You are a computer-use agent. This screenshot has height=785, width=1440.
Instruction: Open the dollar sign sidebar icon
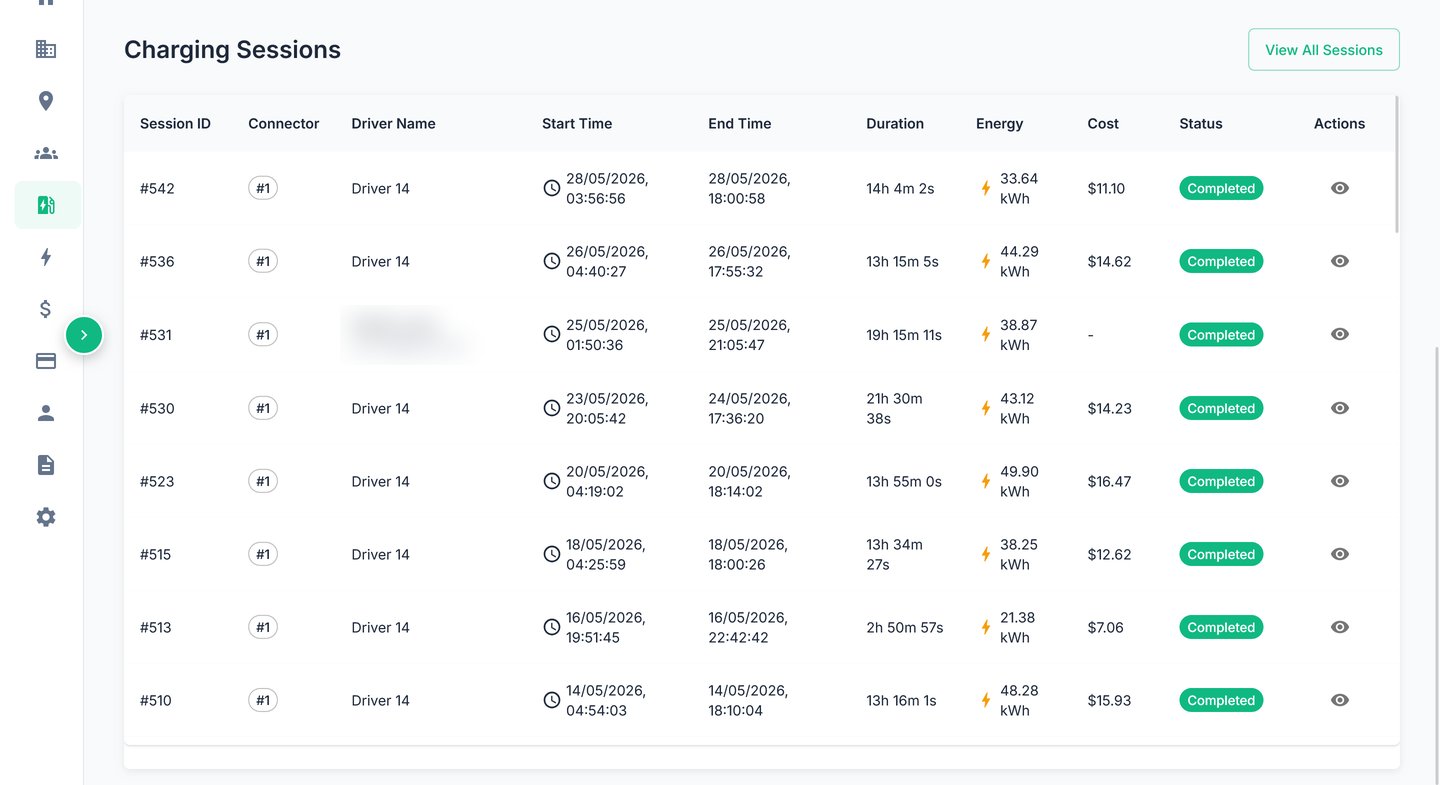[x=46, y=309]
